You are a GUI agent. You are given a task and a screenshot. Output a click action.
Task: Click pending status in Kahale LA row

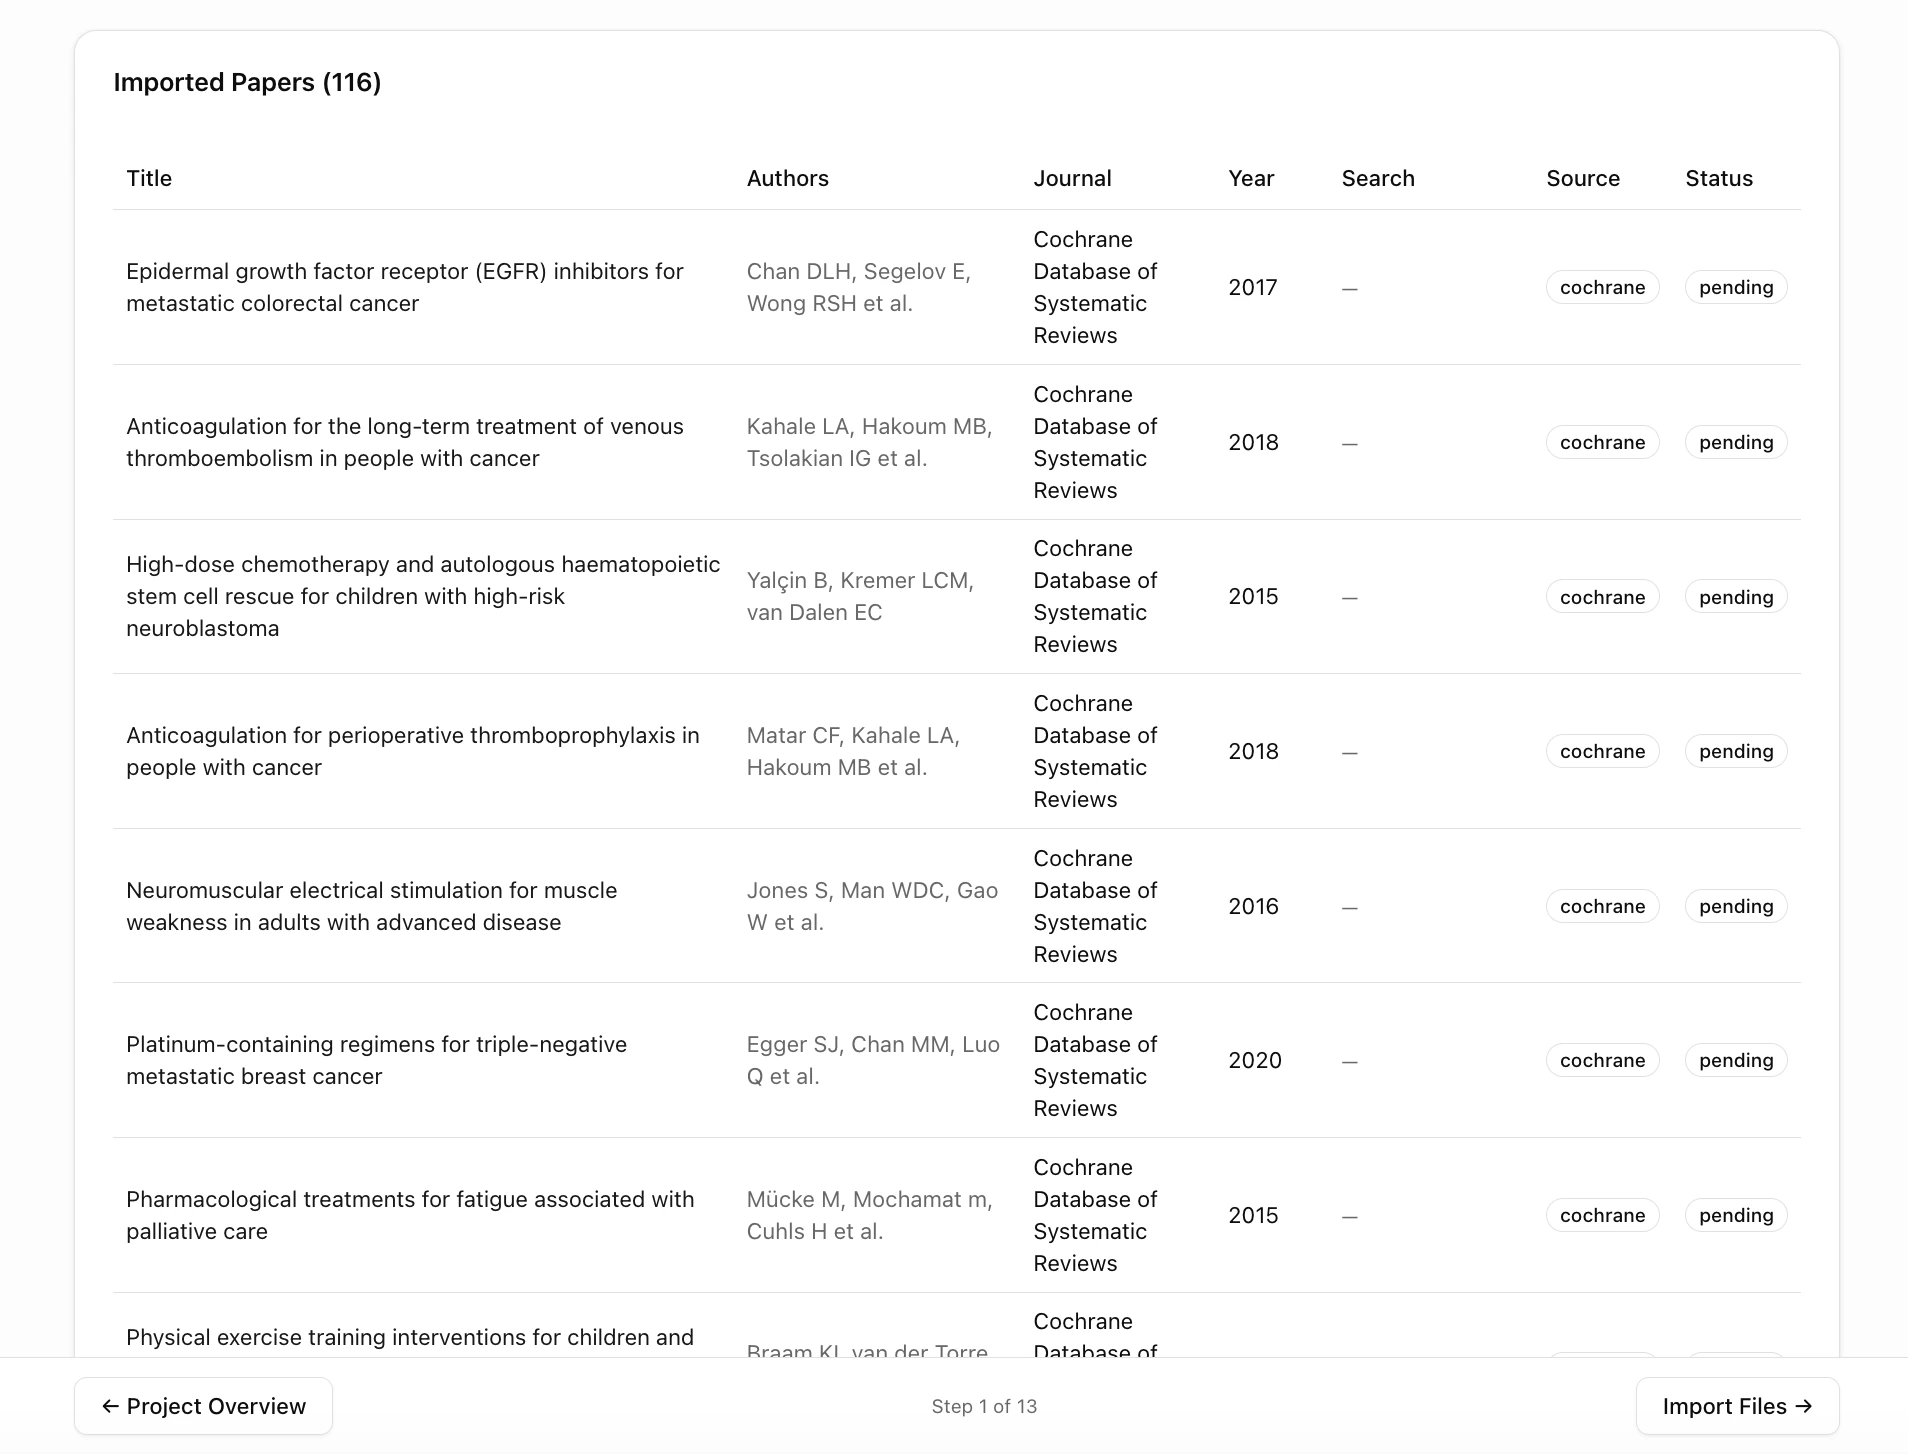tap(1736, 442)
